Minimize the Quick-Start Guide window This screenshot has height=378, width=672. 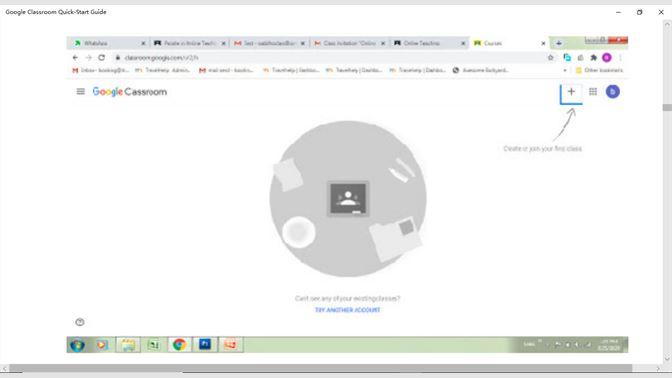point(618,12)
